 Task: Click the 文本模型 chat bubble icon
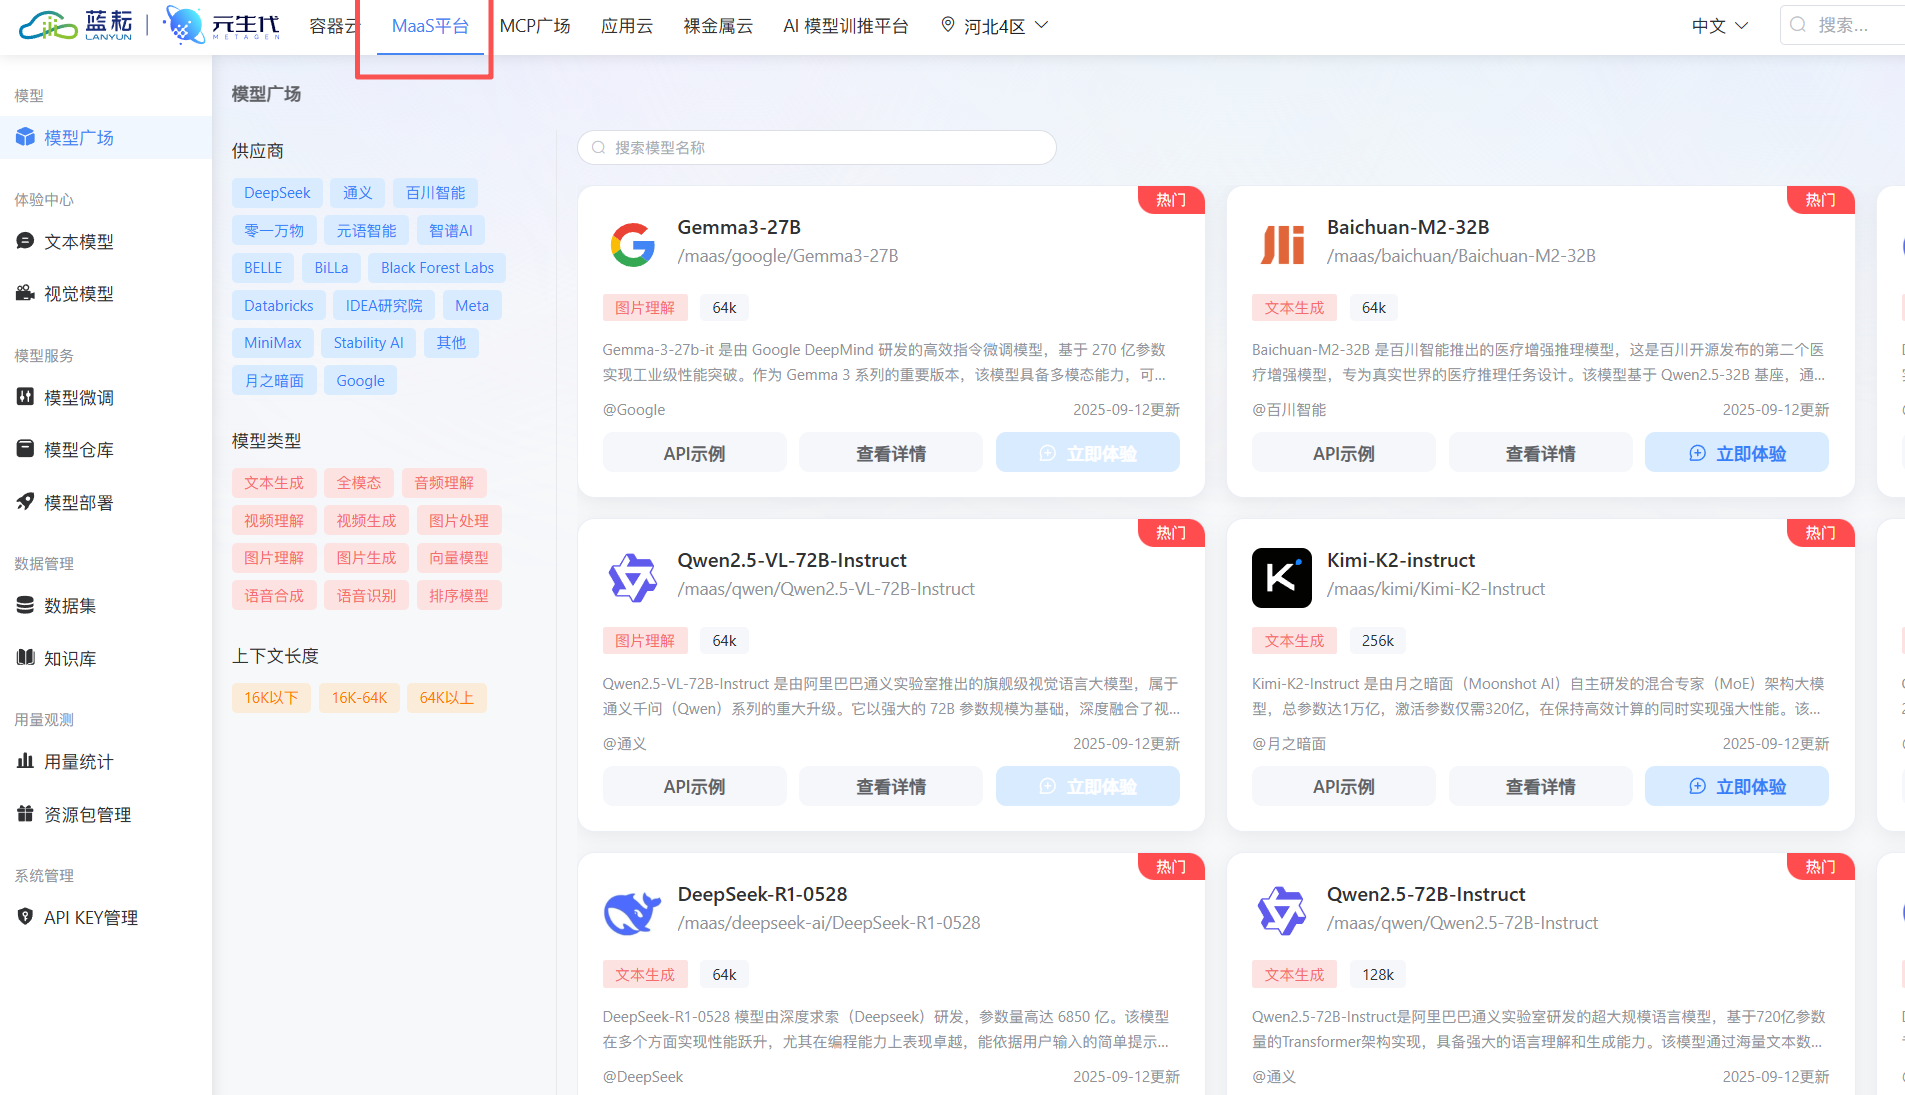pos(25,241)
